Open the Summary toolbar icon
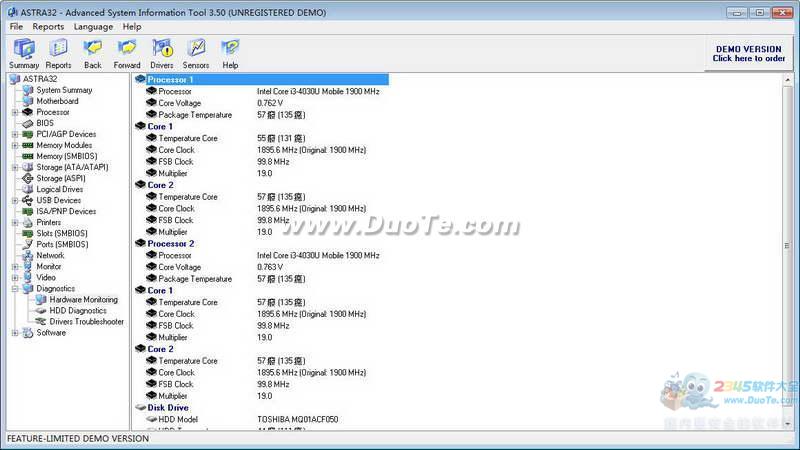Screen dimensions: 800x450 24,53
